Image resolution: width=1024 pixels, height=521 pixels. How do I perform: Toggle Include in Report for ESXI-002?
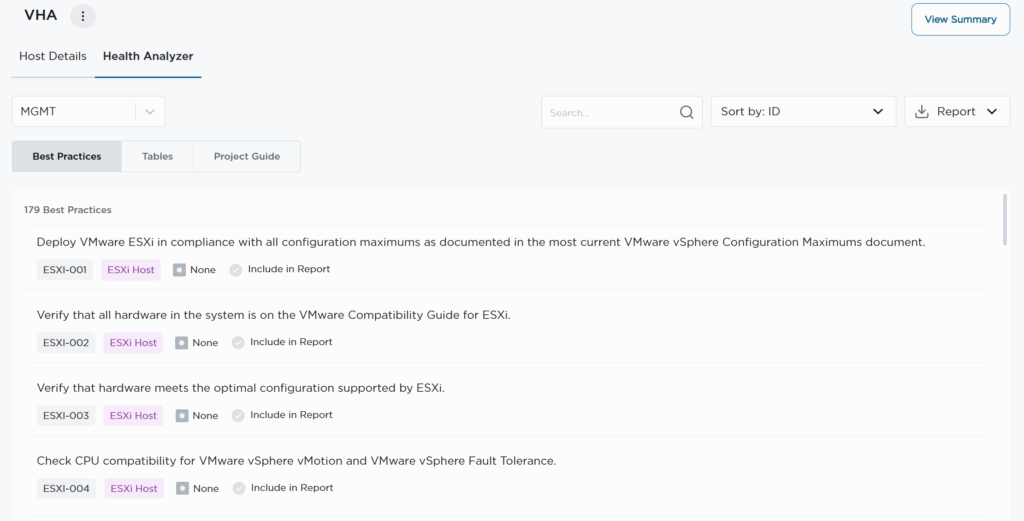coord(238,343)
